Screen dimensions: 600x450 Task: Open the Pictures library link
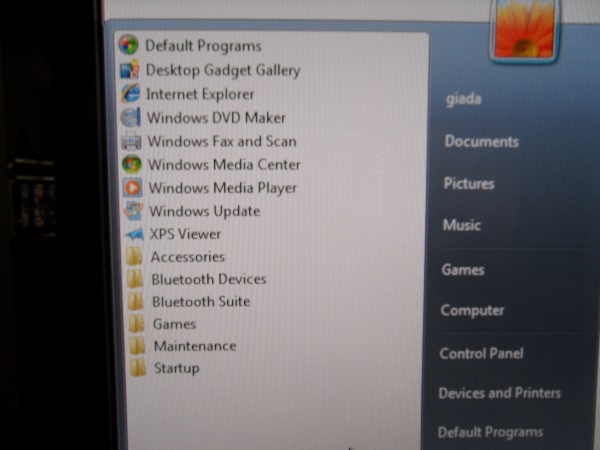pos(469,184)
